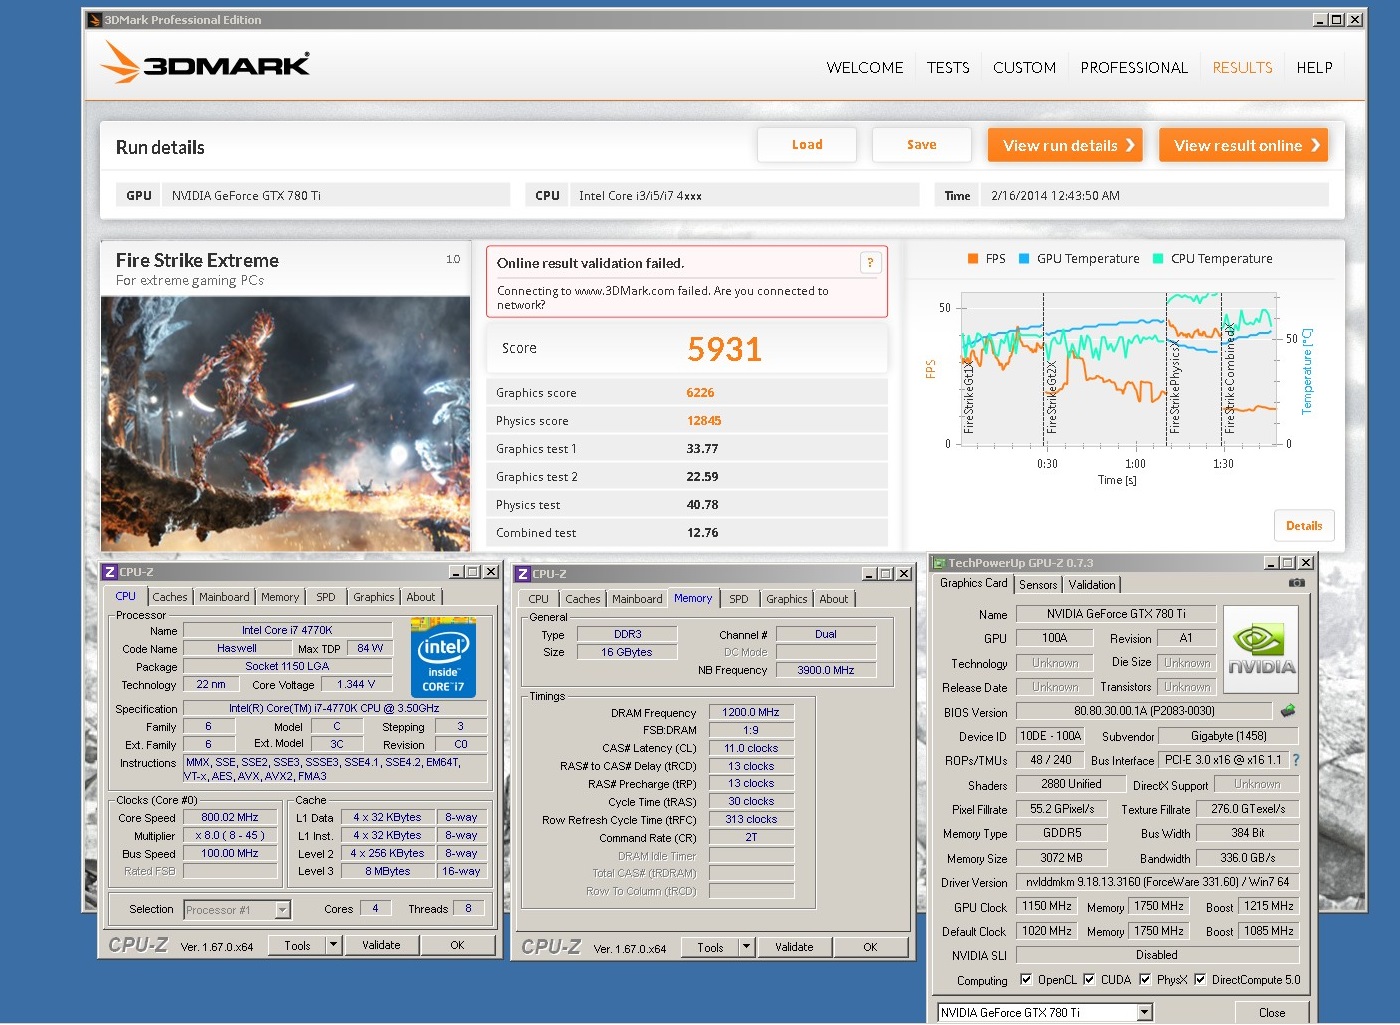Viewport: 1400px width, 1025px height.
Task: Open the WELCOME section in 3DMark
Action: pos(865,68)
